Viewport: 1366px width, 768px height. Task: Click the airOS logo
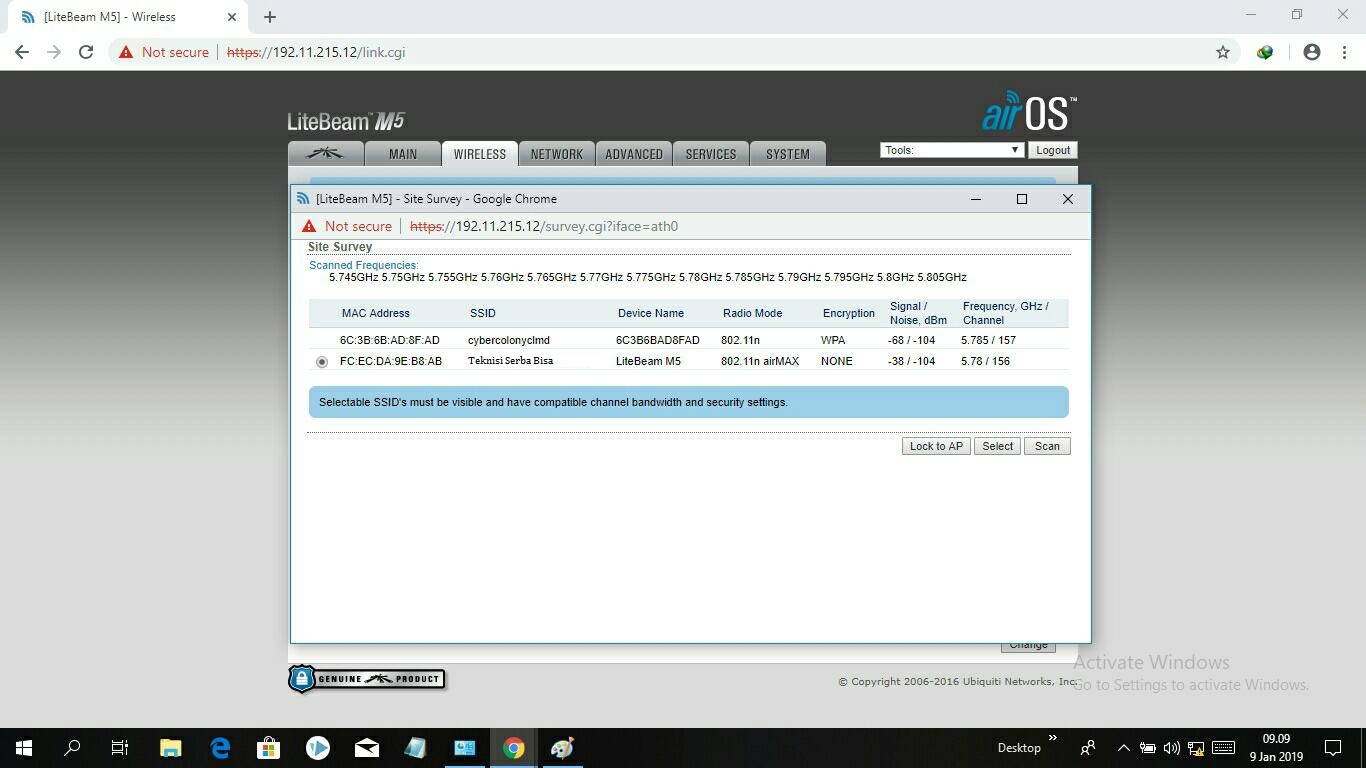[1028, 113]
